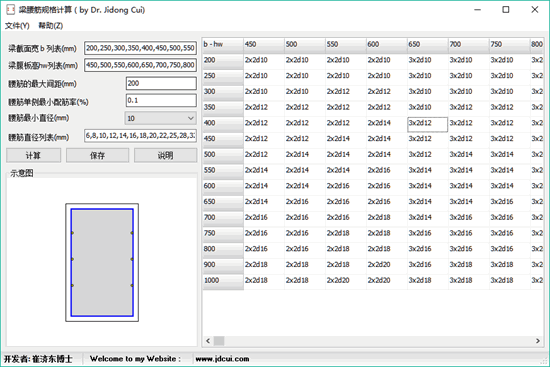Select the second row header 600
Screen dimensions: 550x367
point(223,187)
